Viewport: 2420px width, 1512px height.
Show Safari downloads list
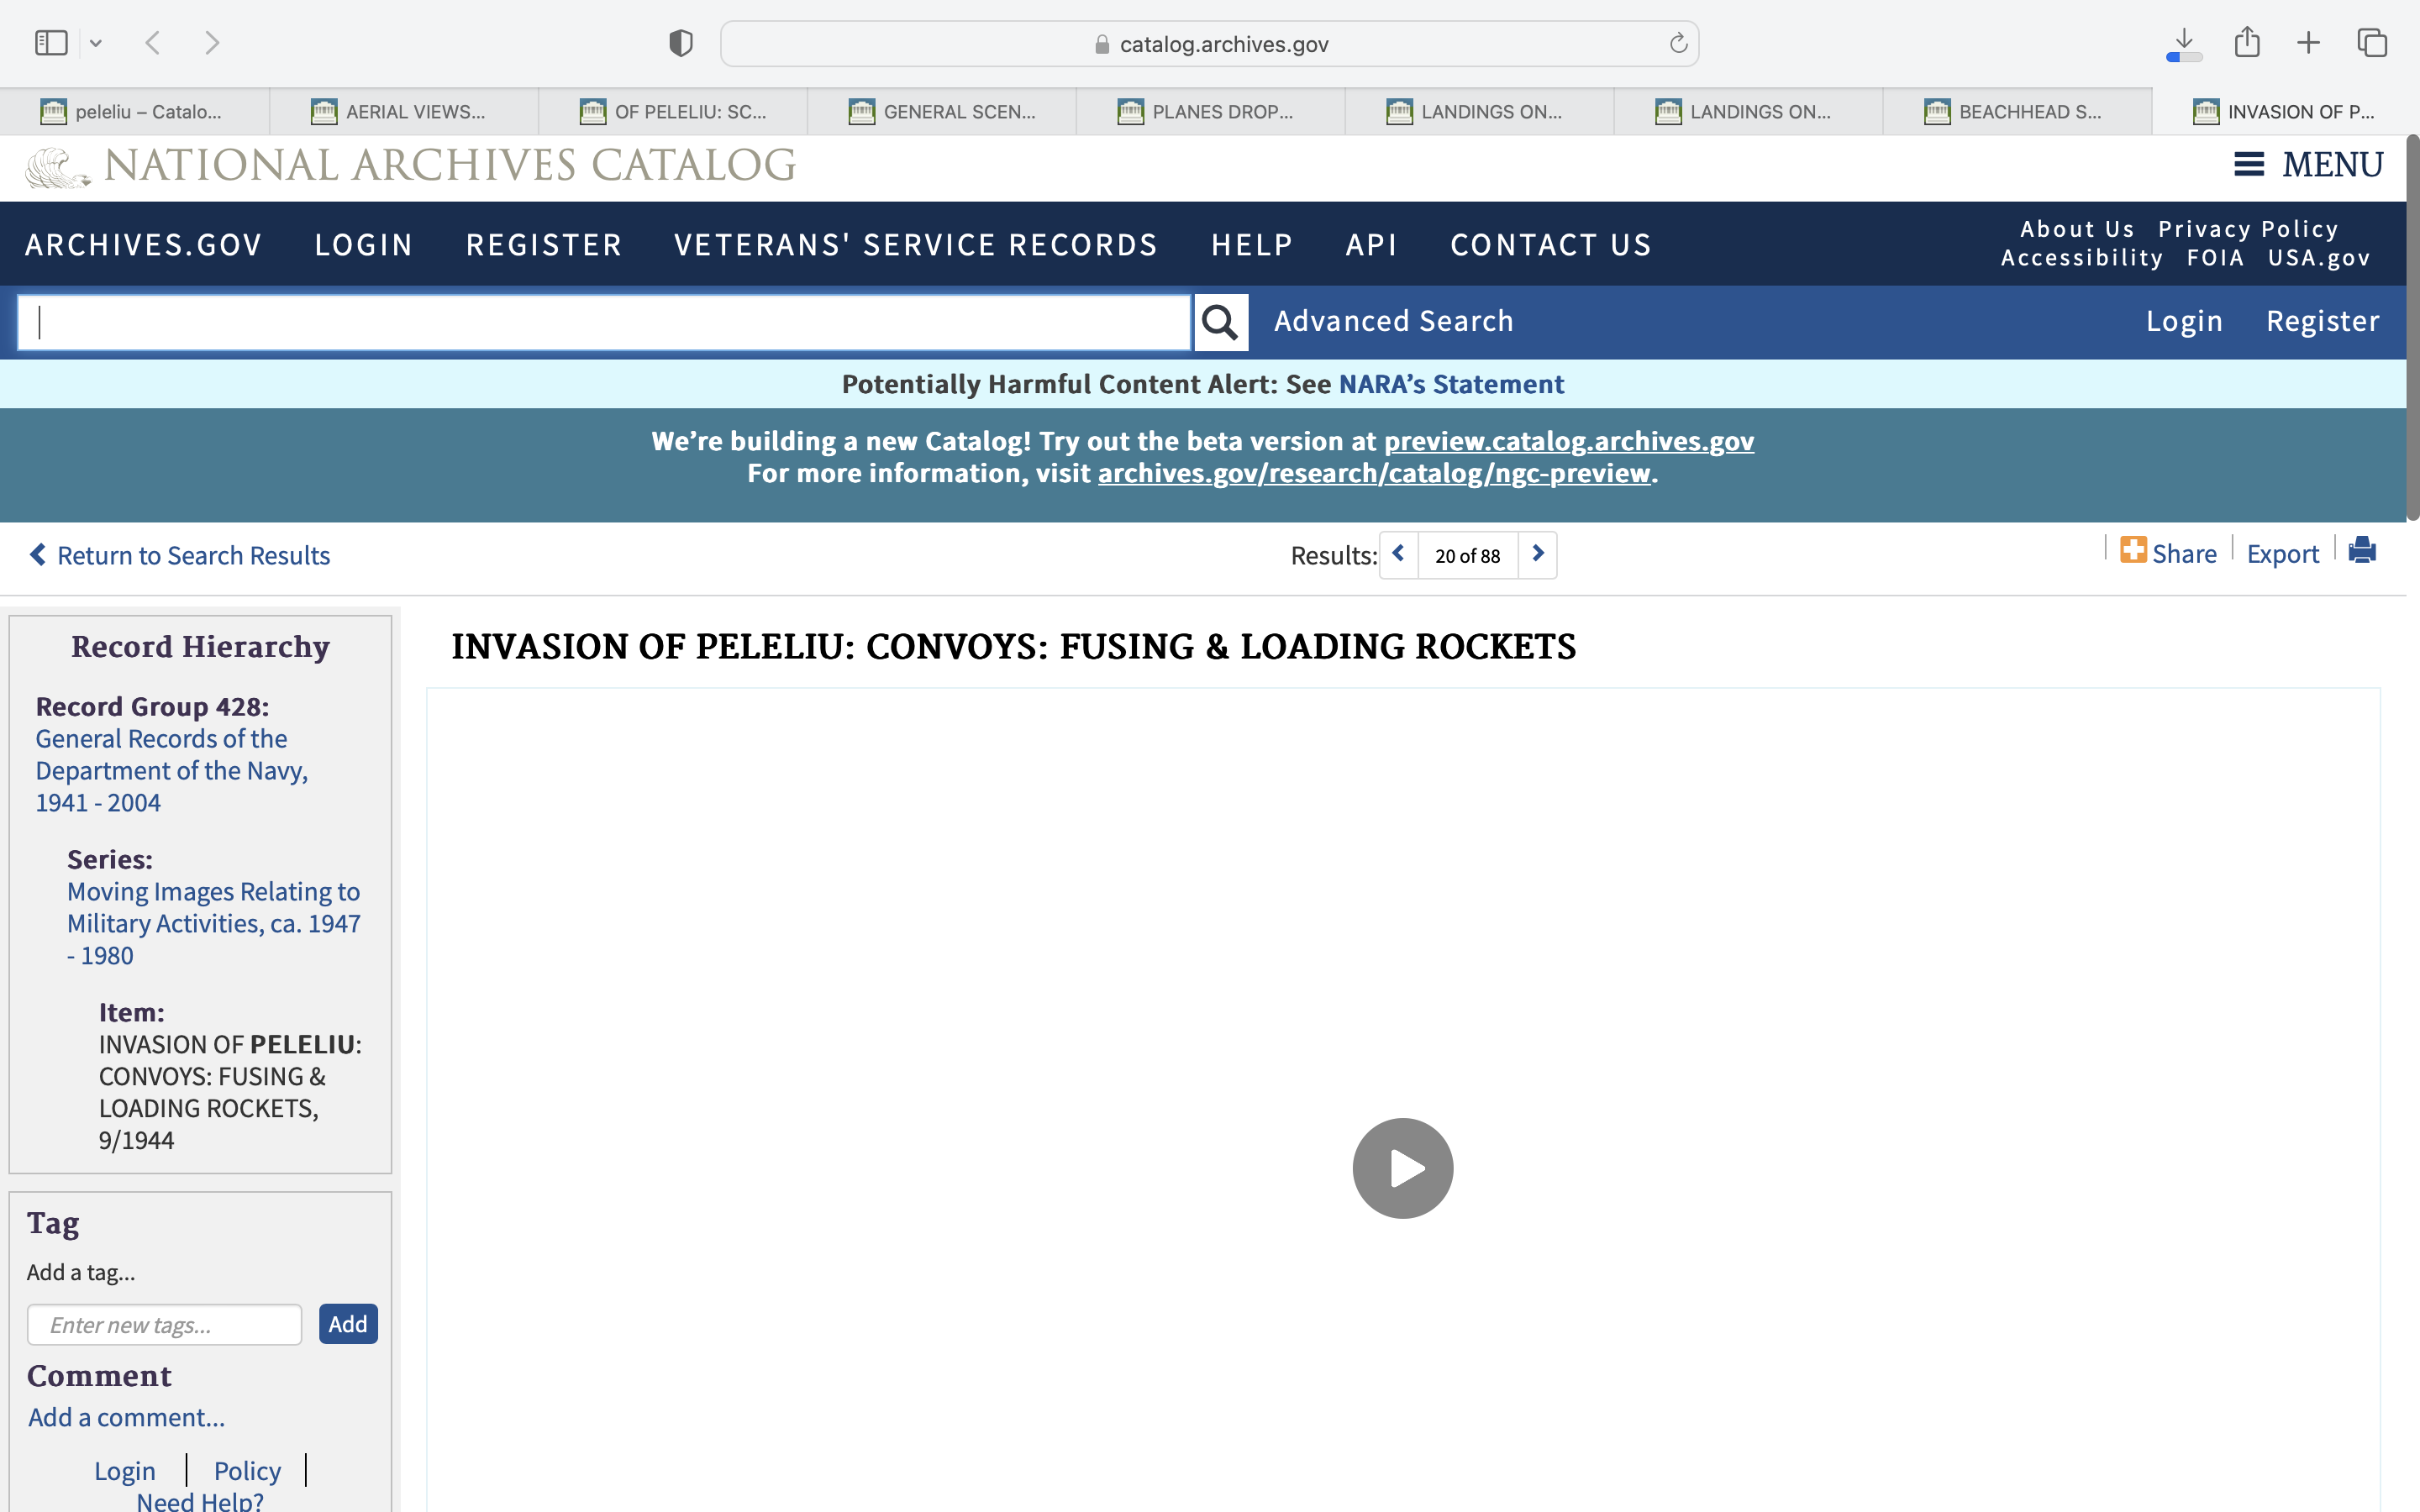pyautogui.click(x=2184, y=43)
